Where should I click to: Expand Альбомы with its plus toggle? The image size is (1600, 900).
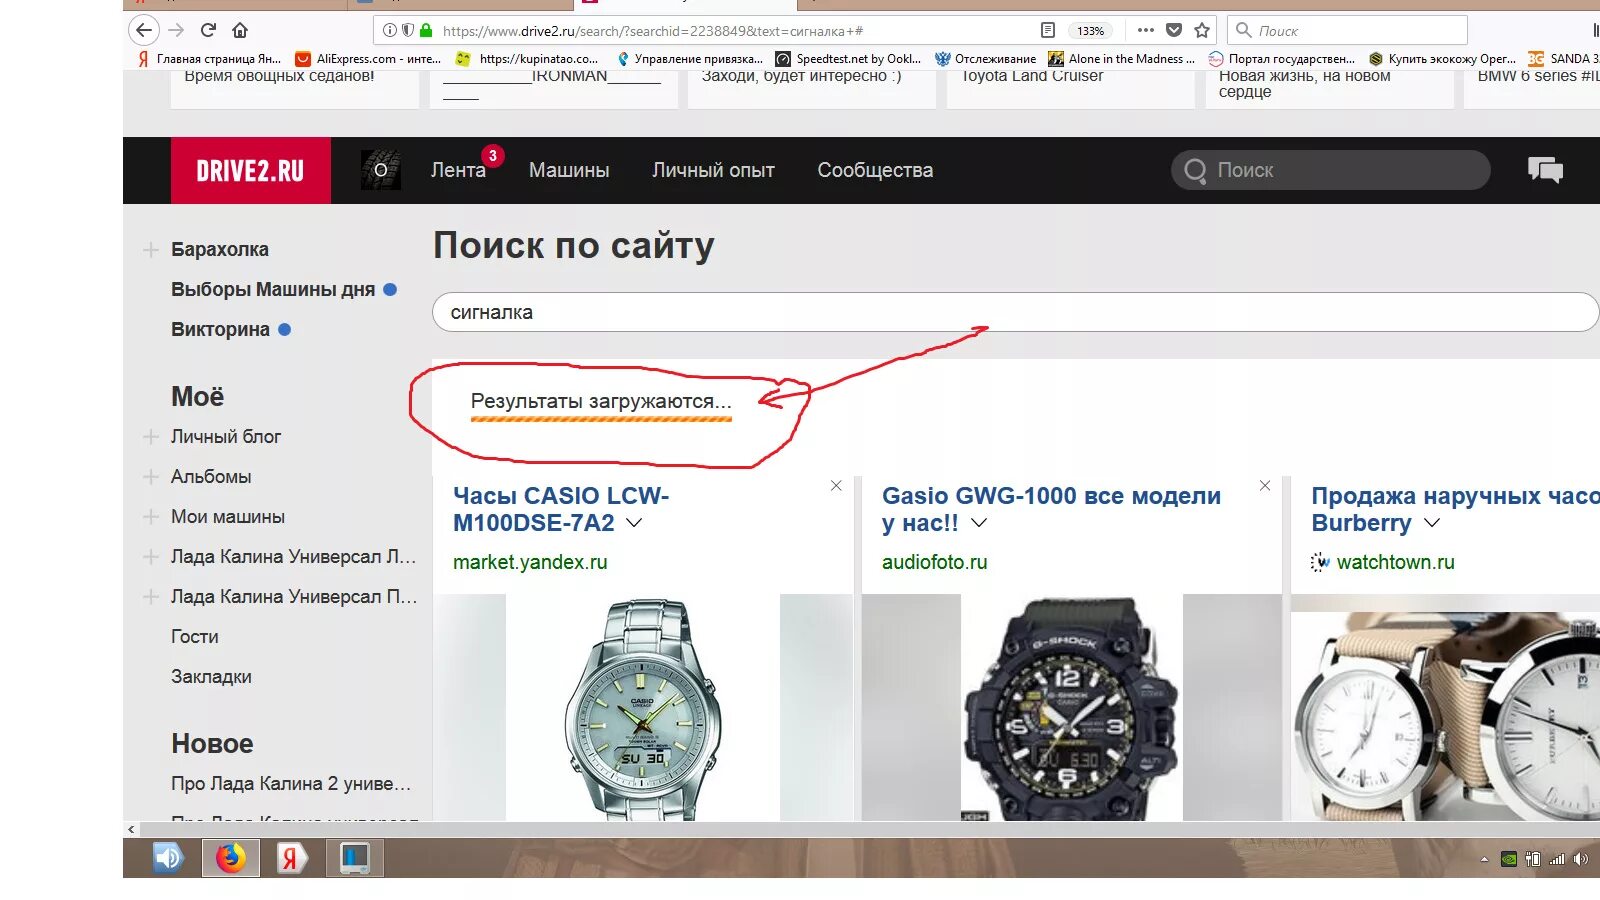point(149,476)
